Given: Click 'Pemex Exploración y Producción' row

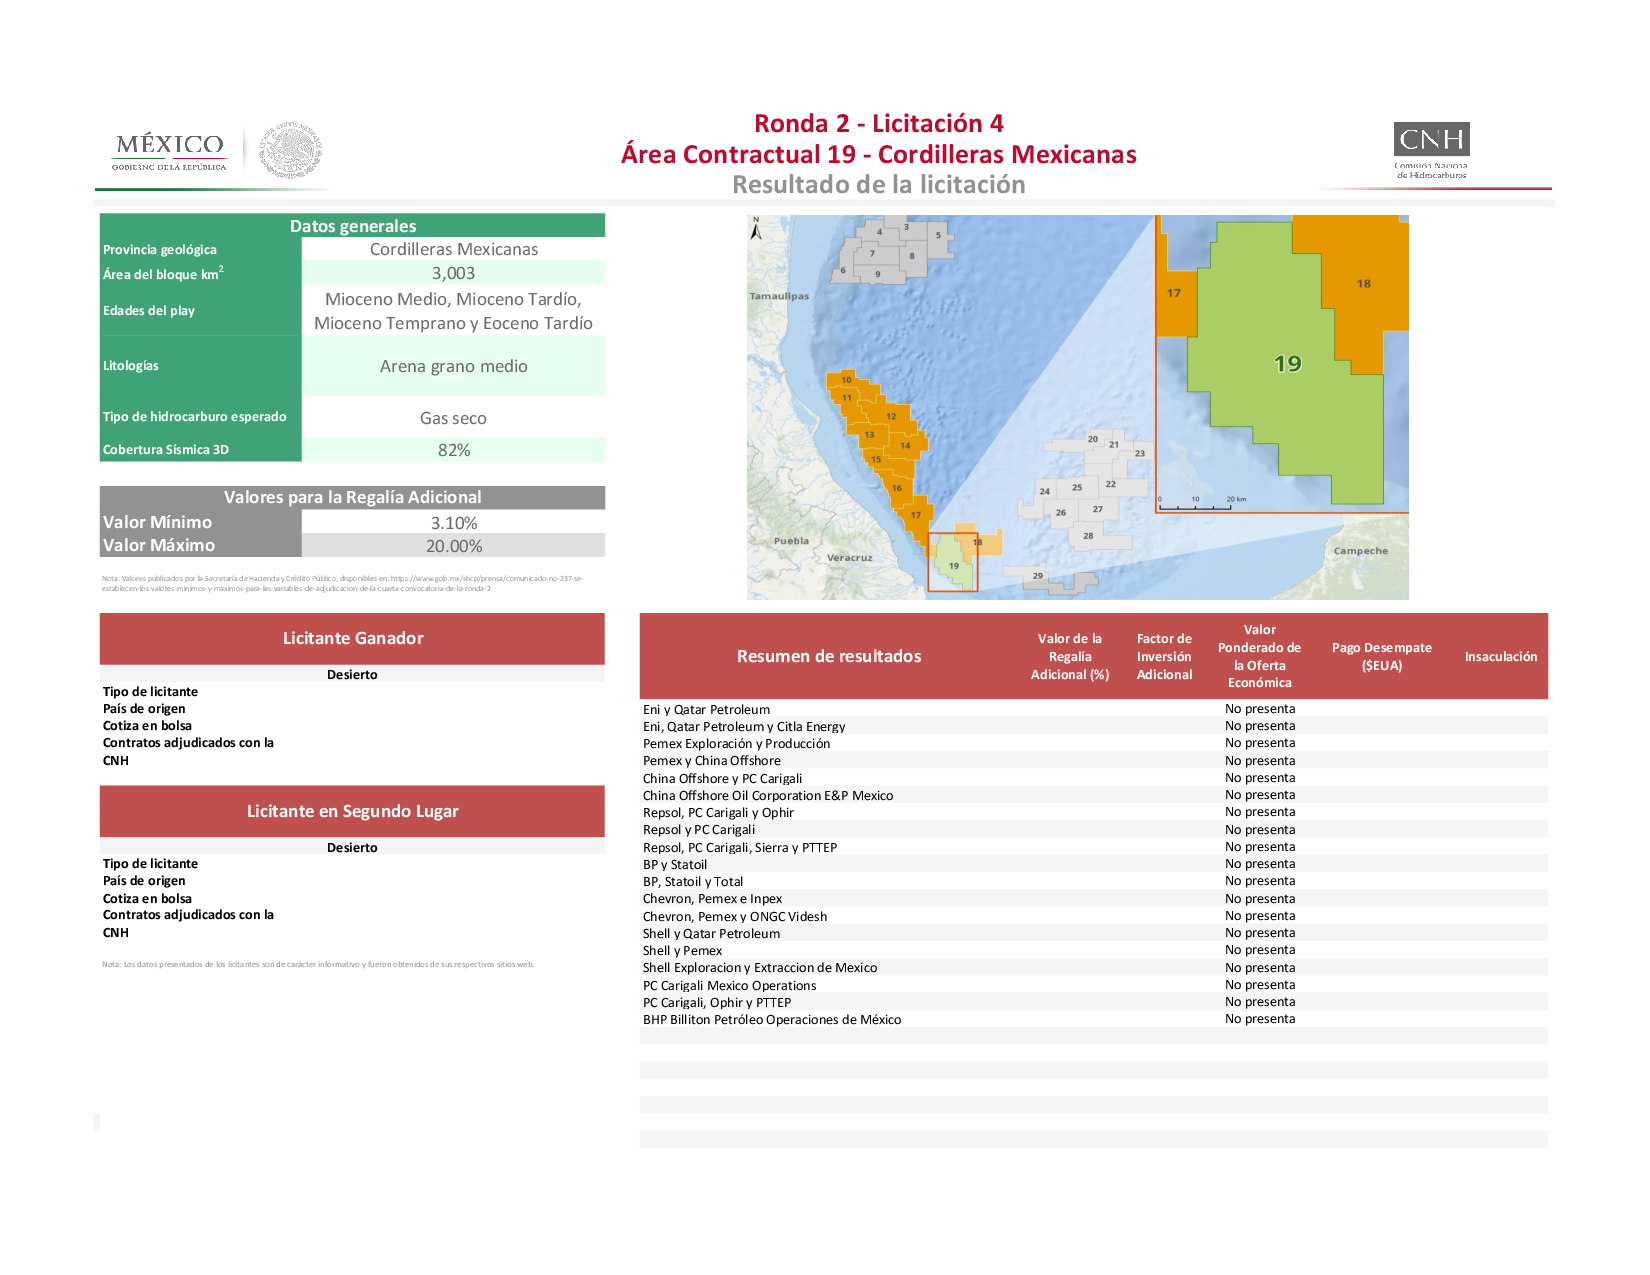Looking at the screenshot, I should tap(1094, 743).
